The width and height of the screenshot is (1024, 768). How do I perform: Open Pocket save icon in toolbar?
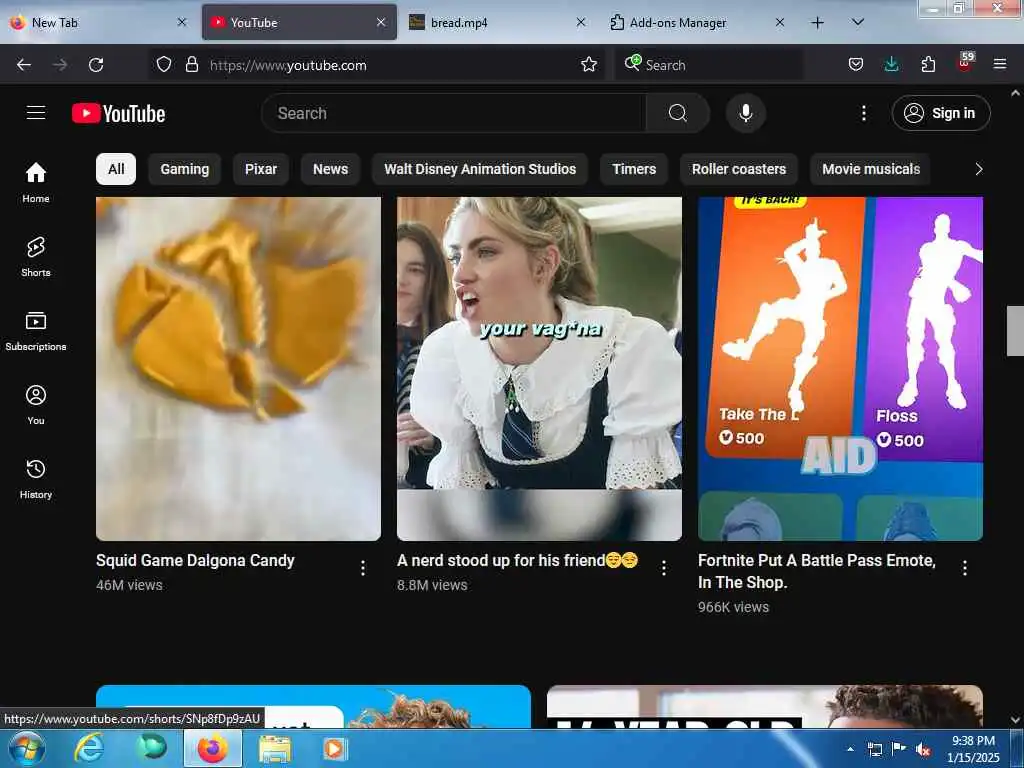tap(856, 65)
